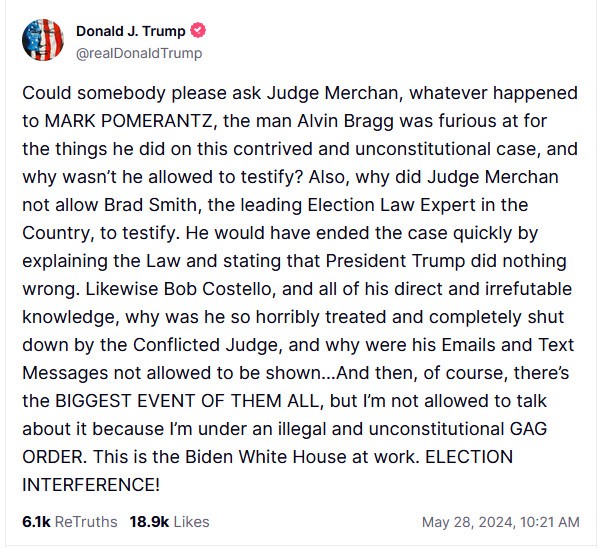View the 18.9k Likes list
Screen dimensions: 601x548
pos(169,522)
